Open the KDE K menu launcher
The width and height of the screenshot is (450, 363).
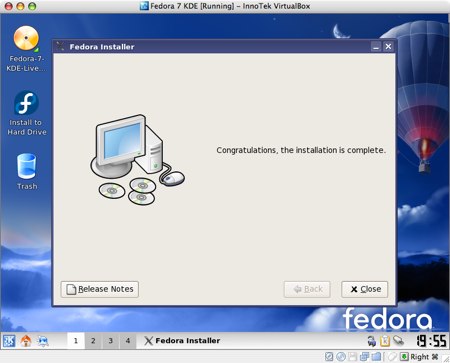tap(9, 341)
